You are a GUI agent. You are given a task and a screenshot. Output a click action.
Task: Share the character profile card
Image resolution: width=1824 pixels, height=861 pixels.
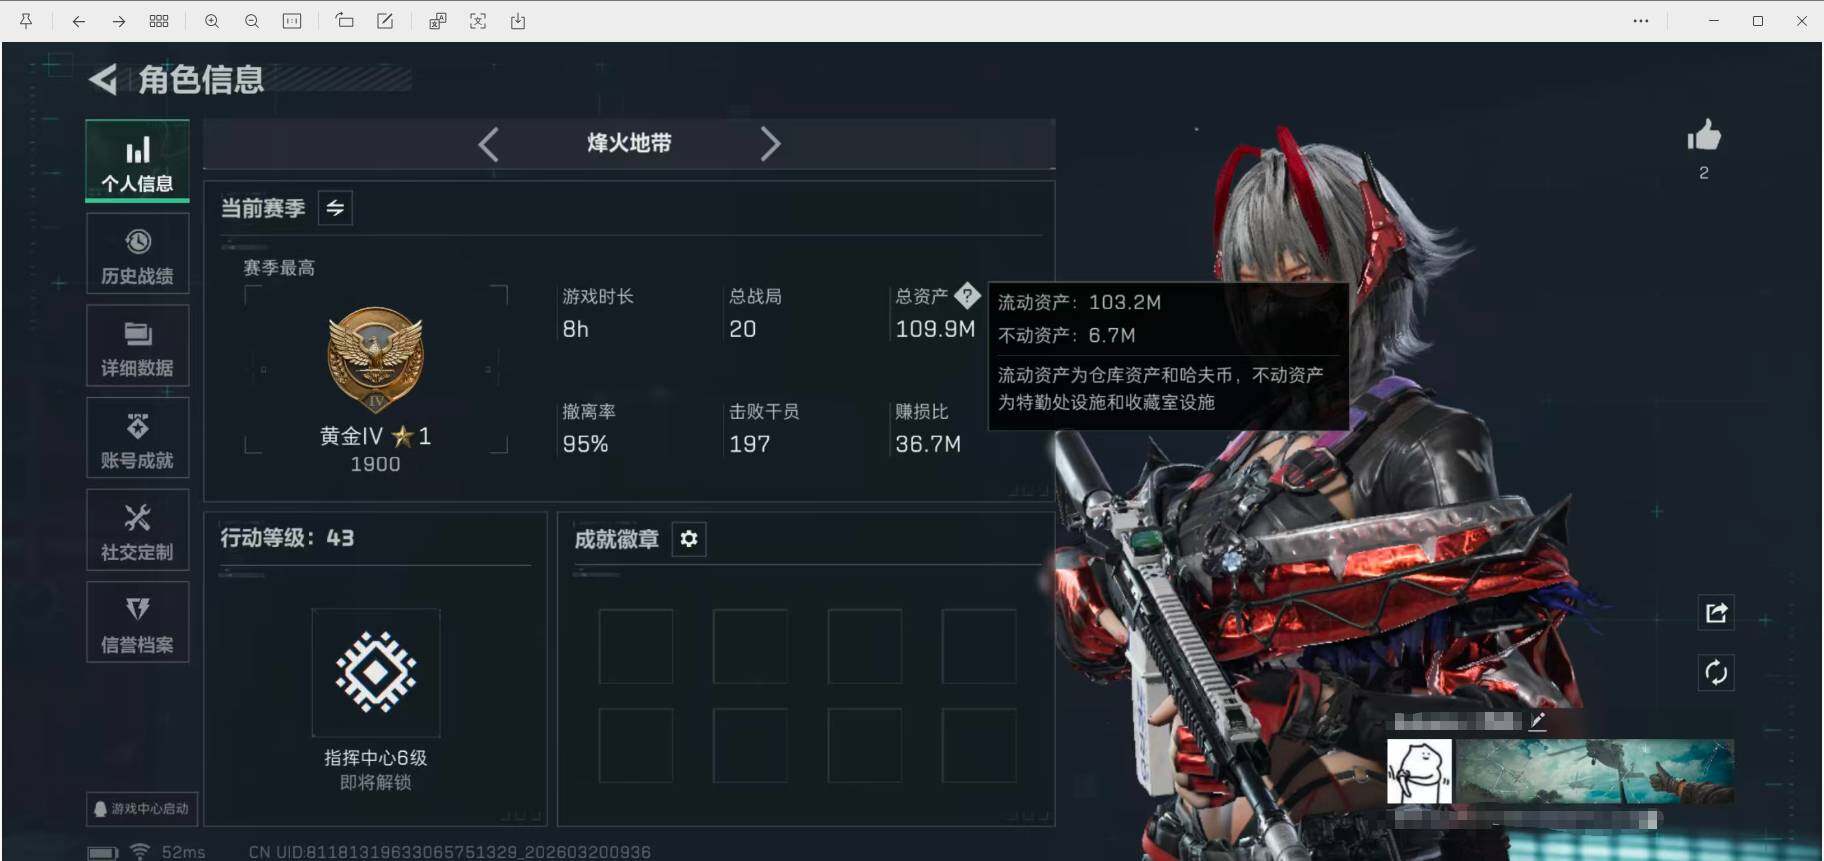click(x=1716, y=613)
